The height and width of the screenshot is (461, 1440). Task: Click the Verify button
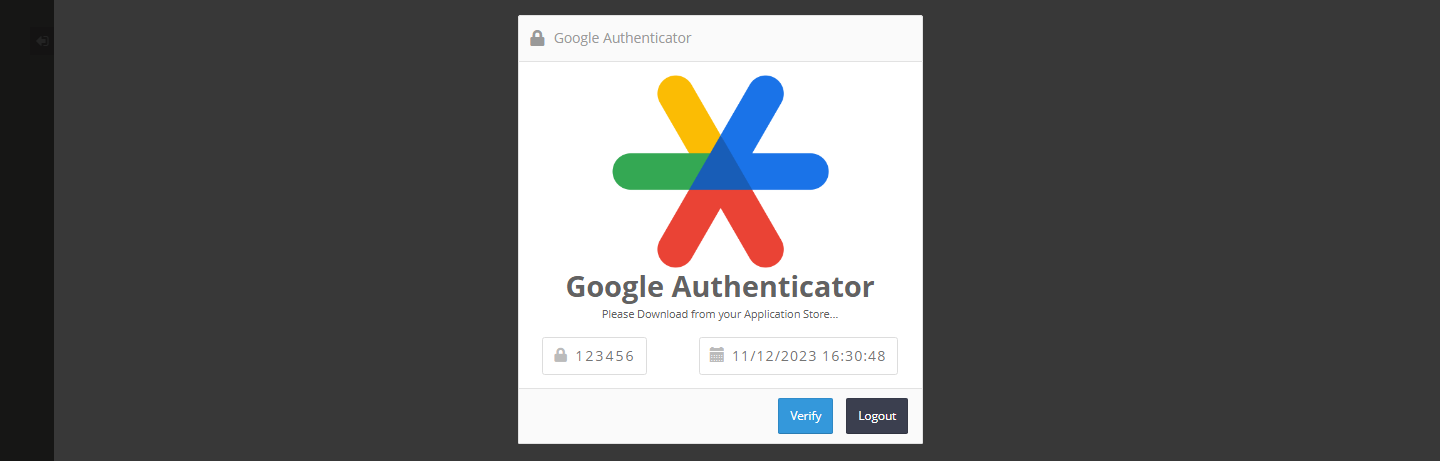pyautogui.click(x=805, y=416)
